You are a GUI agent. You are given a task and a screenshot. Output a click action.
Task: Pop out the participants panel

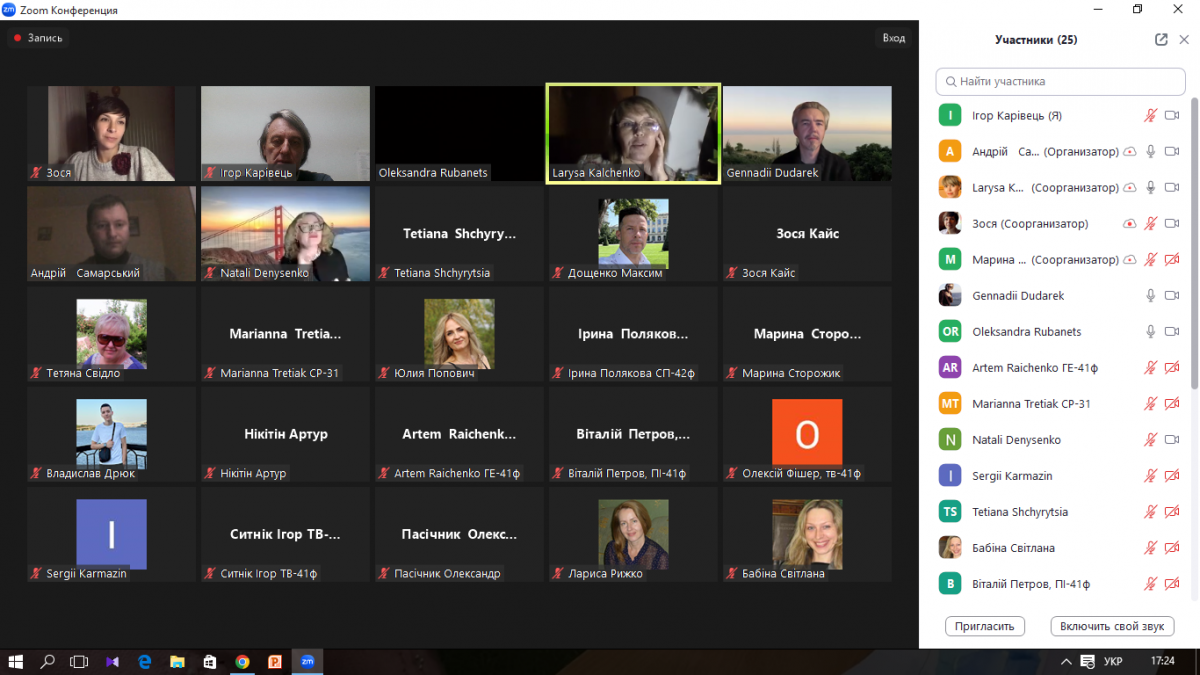(1161, 40)
